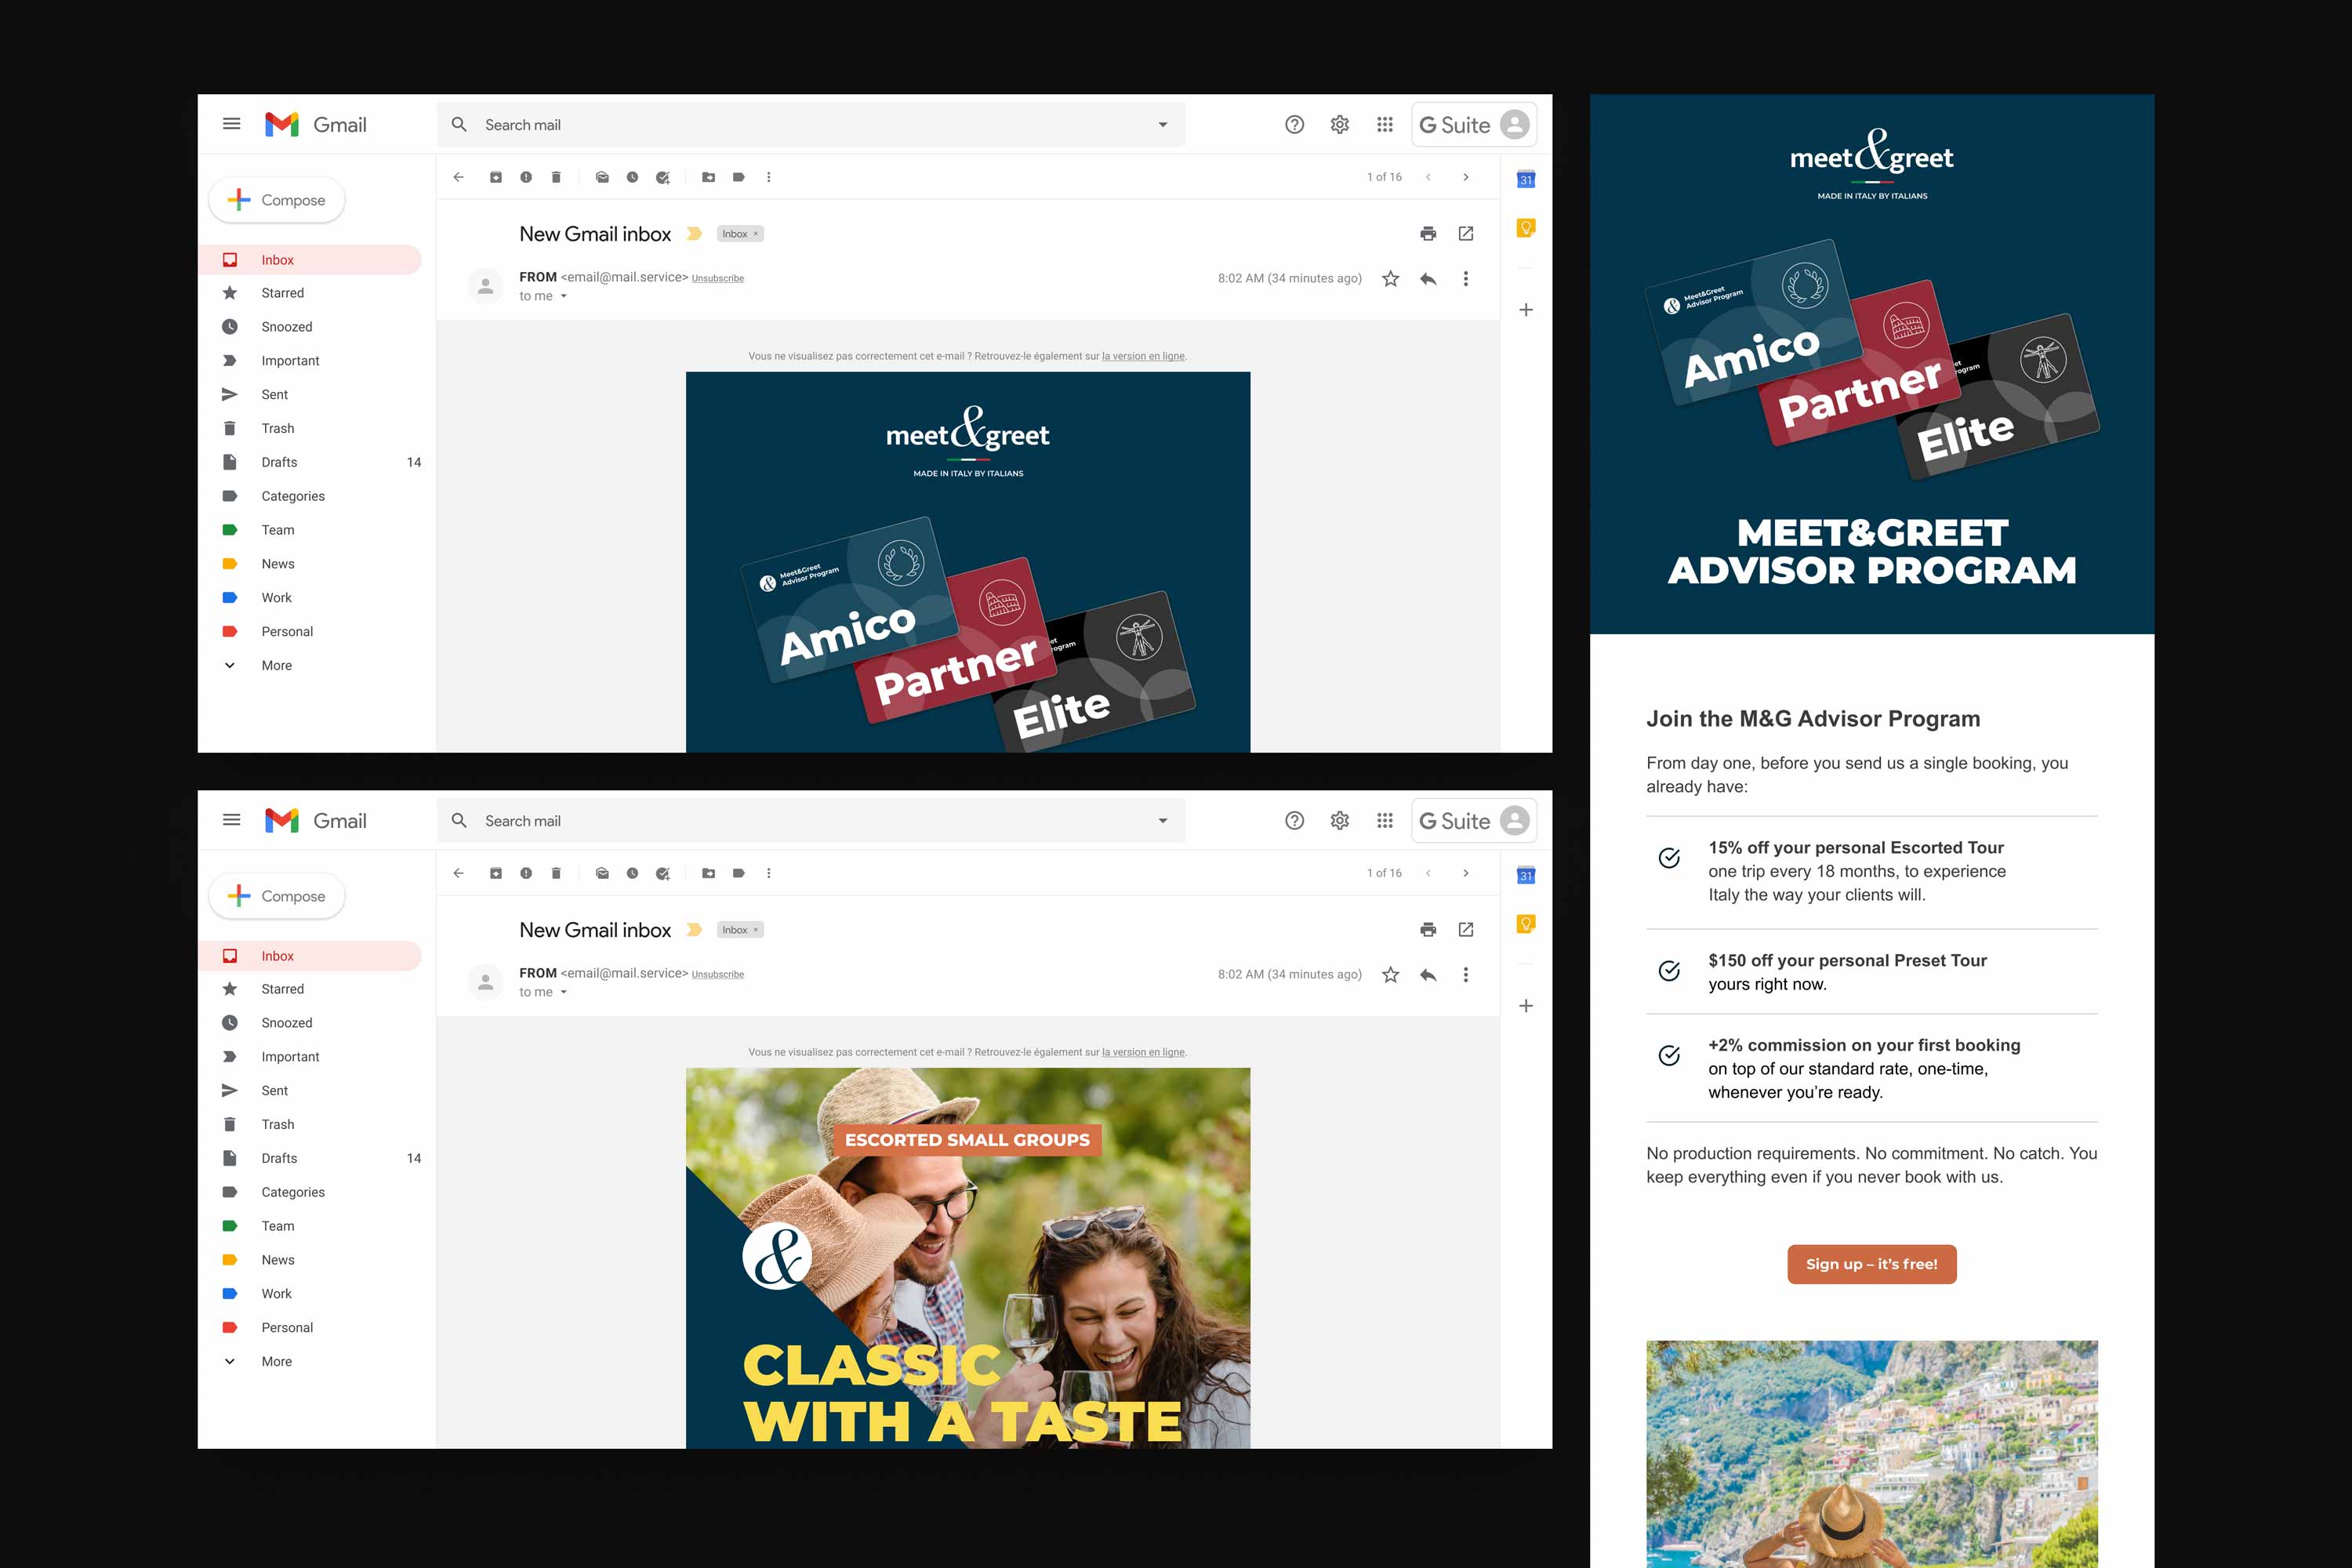Open toolbar three-dot More menu in Amico cards Gmail window

coord(769,177)
